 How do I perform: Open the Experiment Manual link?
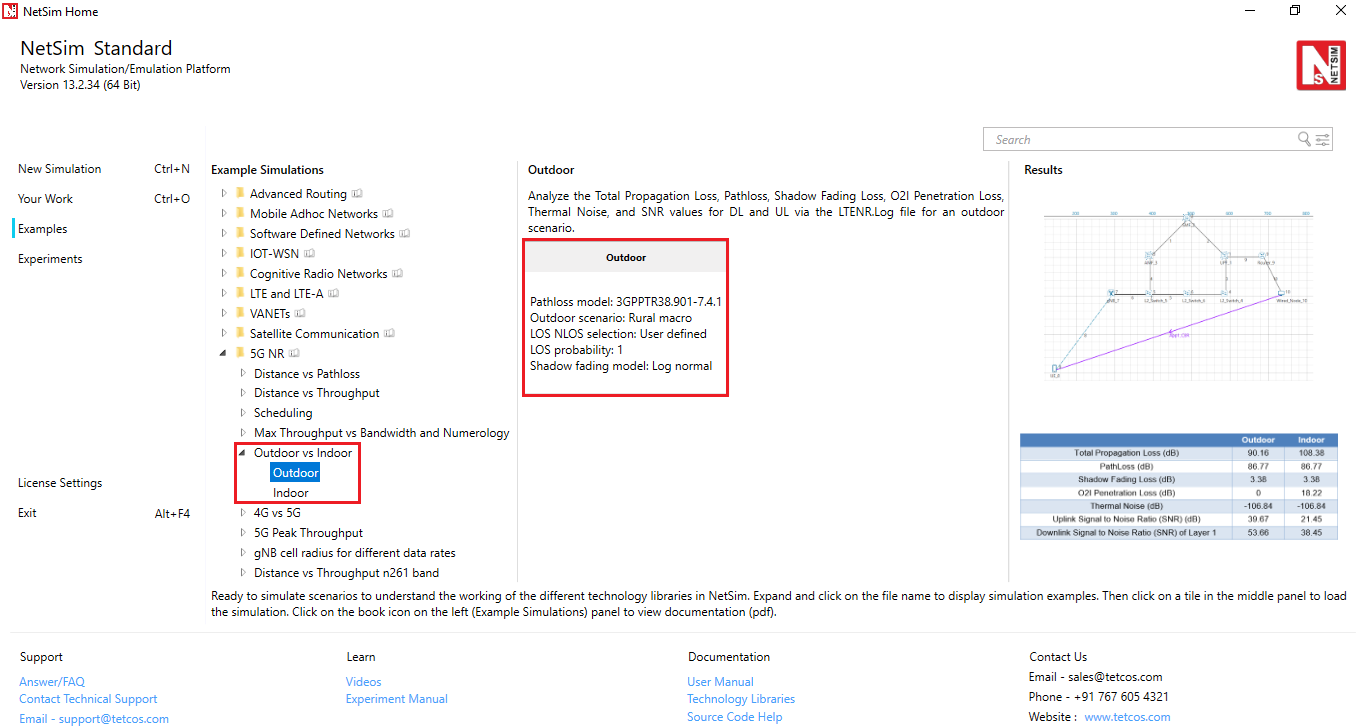coord(397,699)
